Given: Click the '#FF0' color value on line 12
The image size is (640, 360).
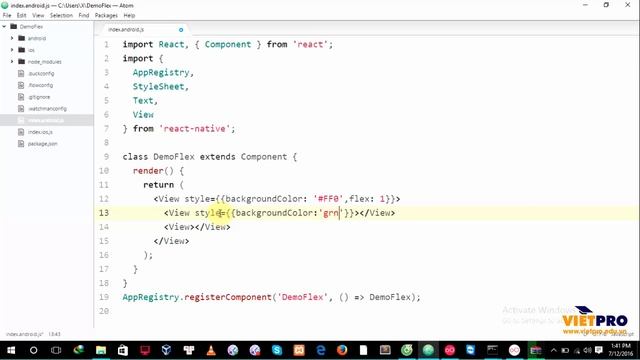Looking at the screenshot, I should point(329,199).
